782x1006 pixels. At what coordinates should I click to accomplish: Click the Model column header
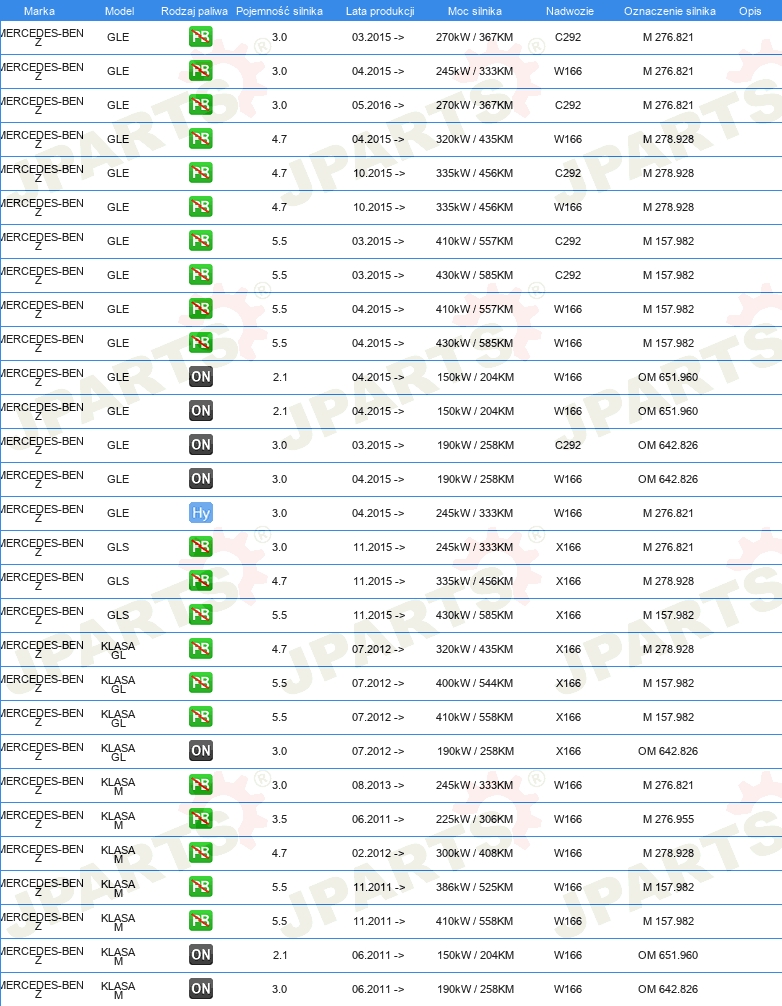(119, 11)
